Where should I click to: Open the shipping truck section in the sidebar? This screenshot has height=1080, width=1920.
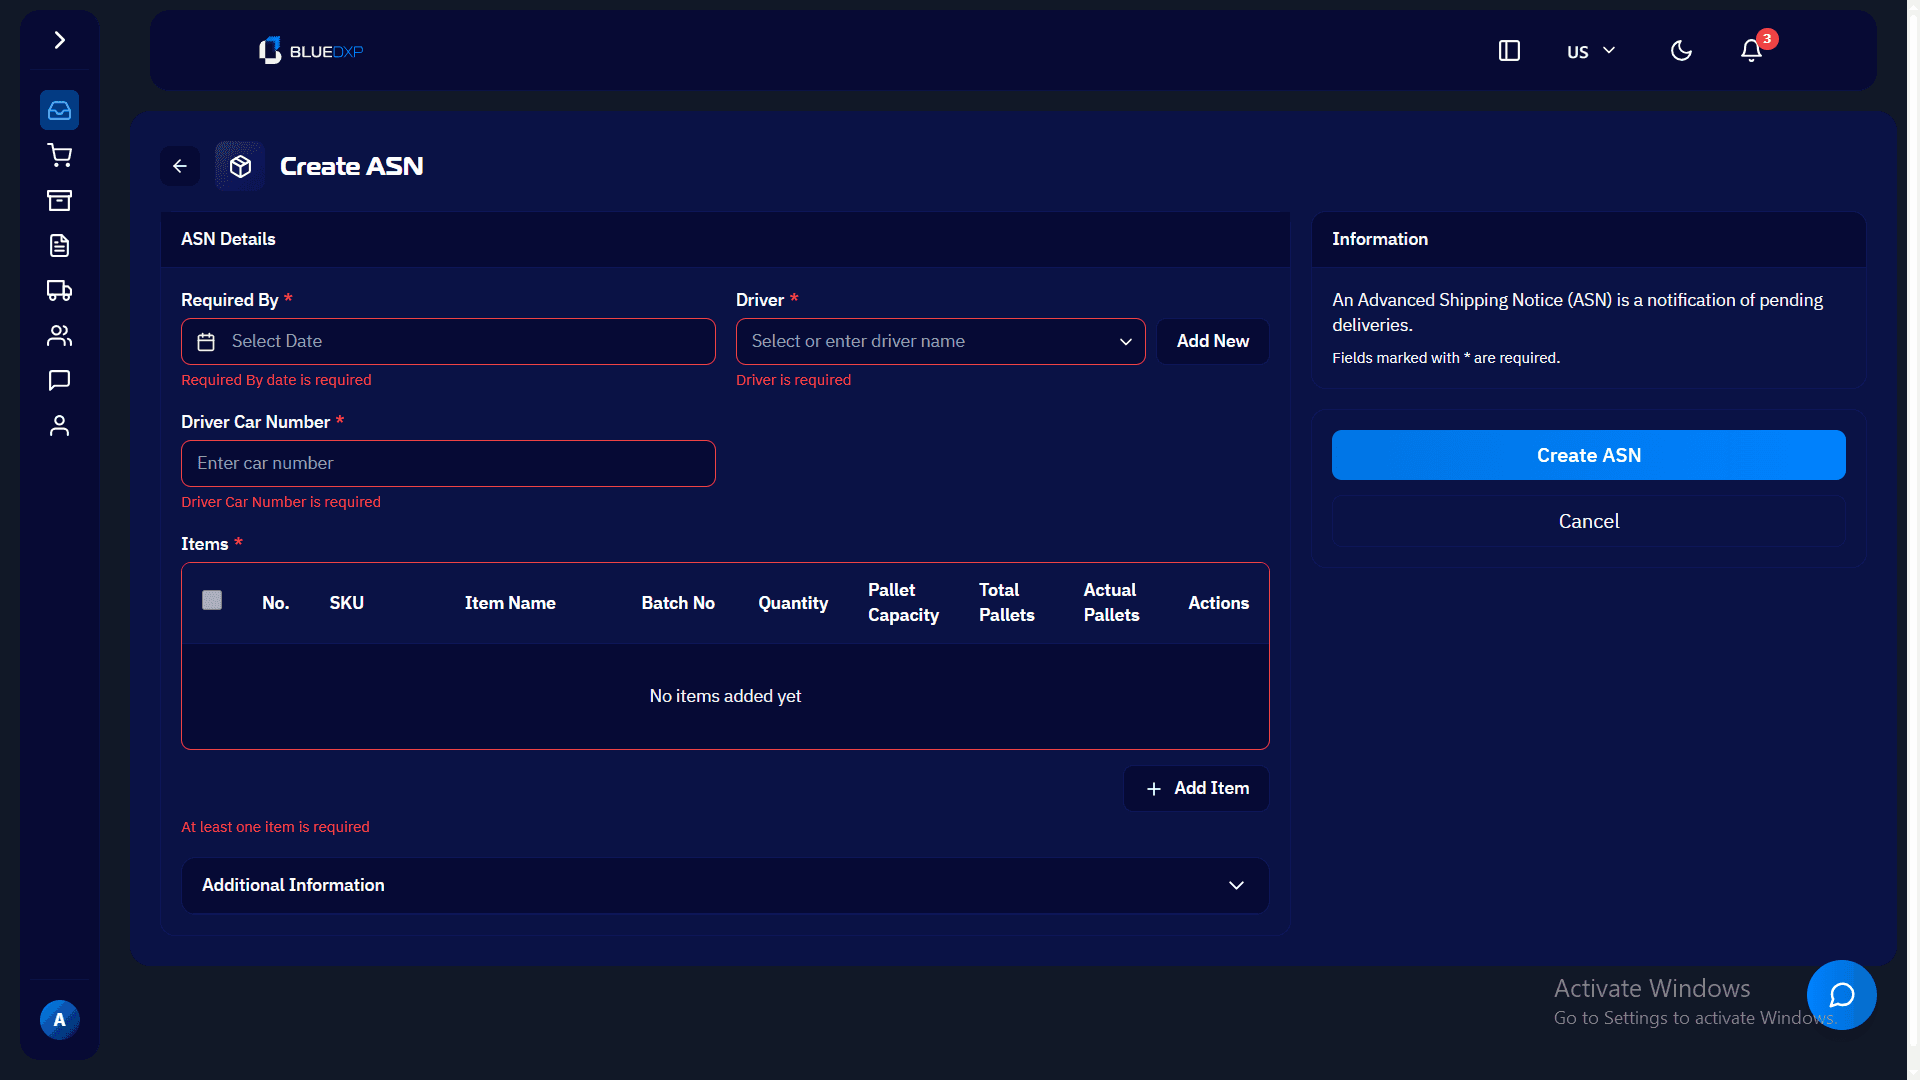(59, 290)
